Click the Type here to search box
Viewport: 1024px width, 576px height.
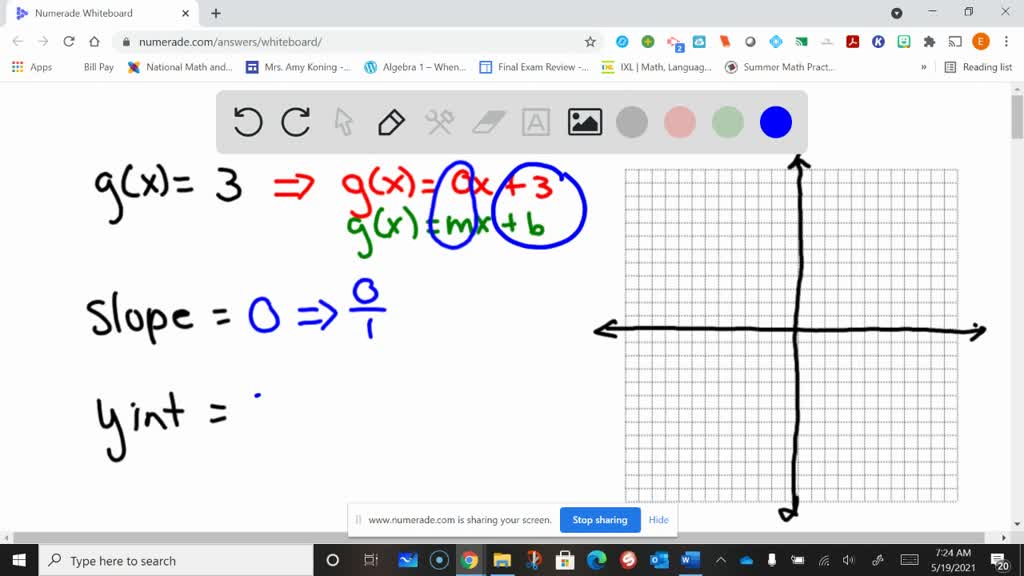tap(176, 560)
